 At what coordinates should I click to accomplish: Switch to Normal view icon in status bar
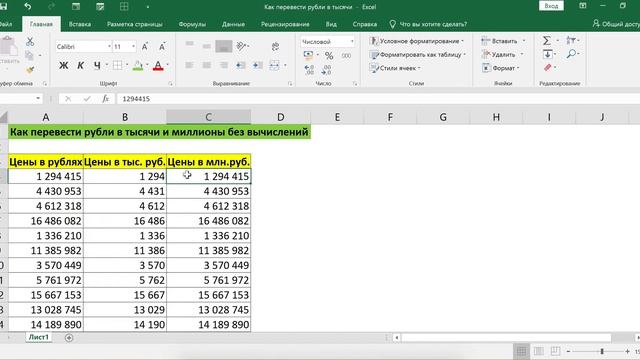(x=521, y=351)
